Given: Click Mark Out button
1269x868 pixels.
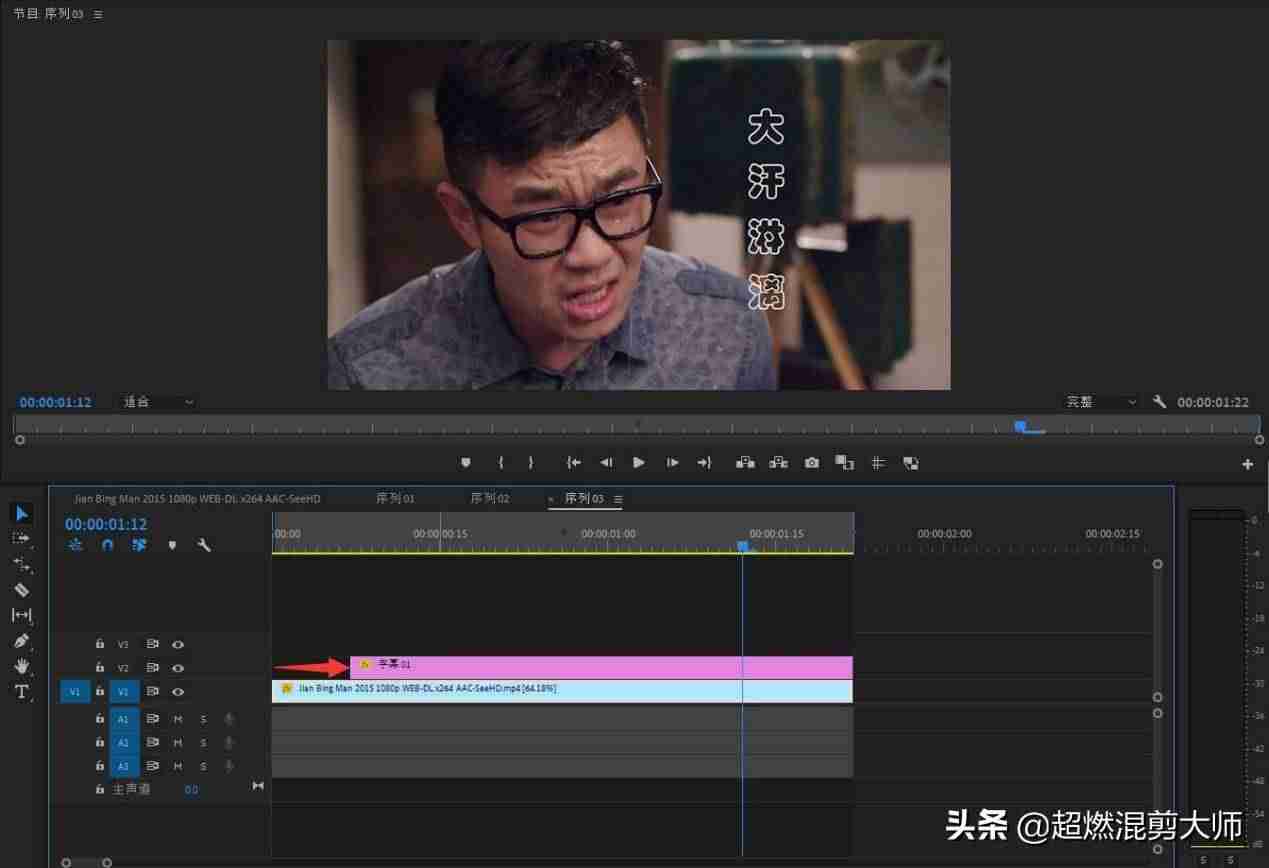Looking at the screenshot, I should (x=531, y=463).
